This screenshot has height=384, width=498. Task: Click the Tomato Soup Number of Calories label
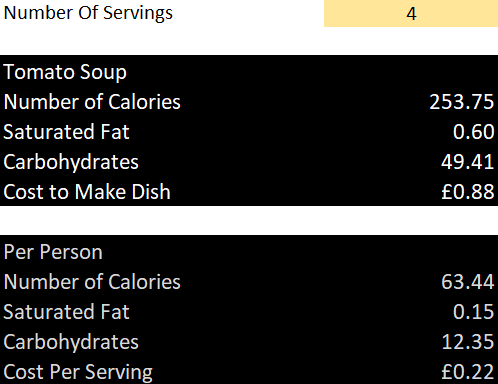pyautogui.click(x=92, y=102)
